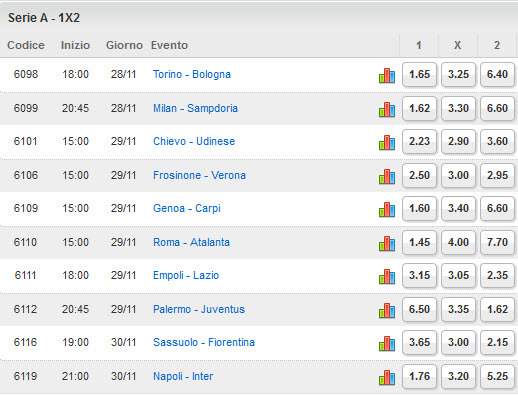
Task: Open statistics icon for Milan - Sampdoria
Action: pyautogui.click(x=387, y=109)
